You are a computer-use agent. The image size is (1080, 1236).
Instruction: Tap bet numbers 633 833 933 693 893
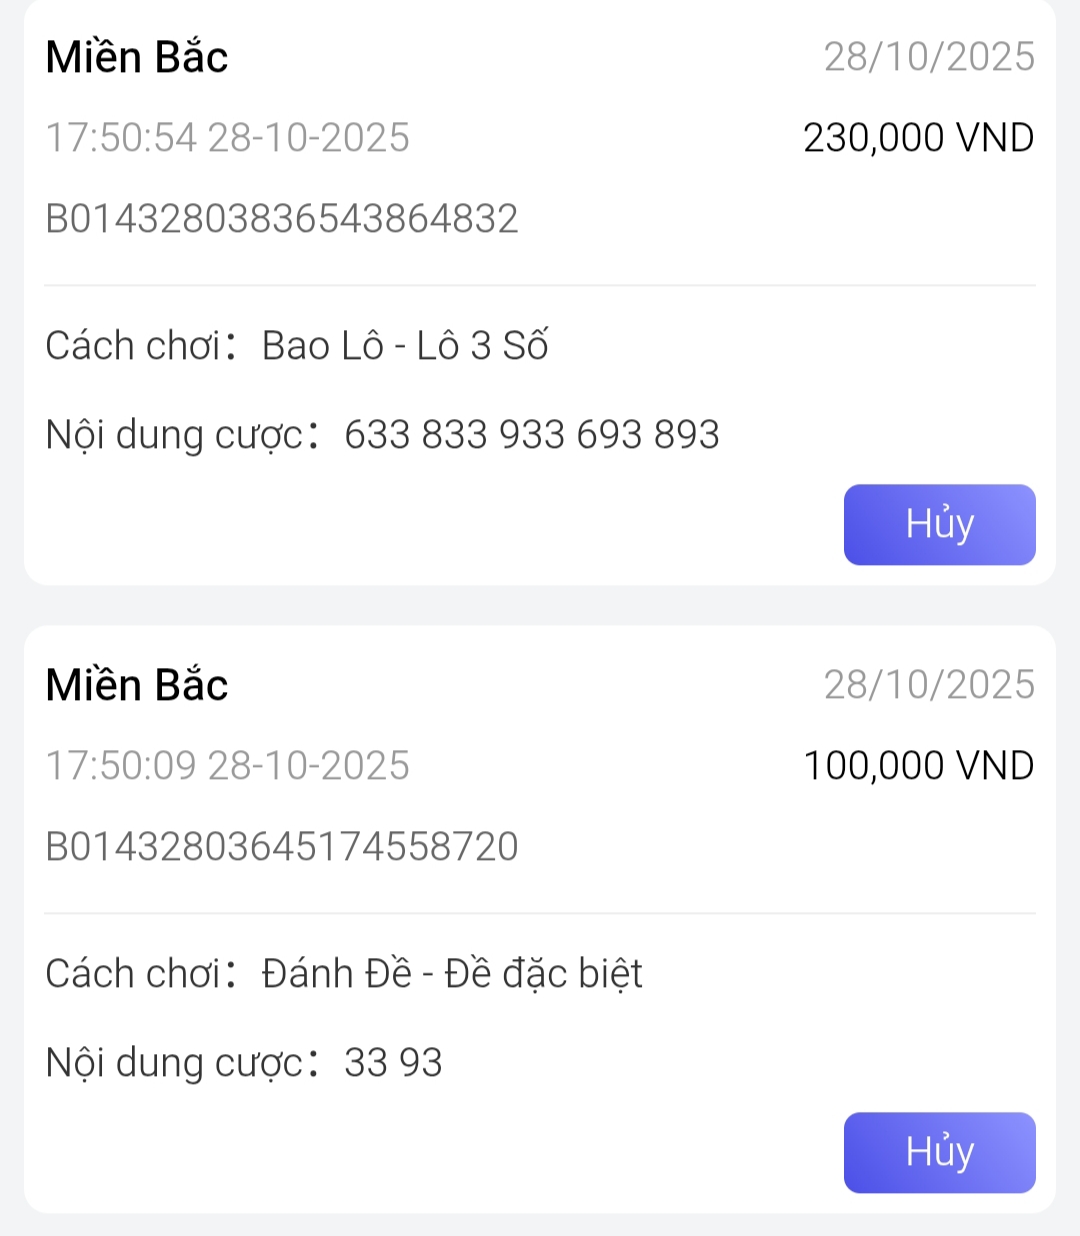click(531, 435)
